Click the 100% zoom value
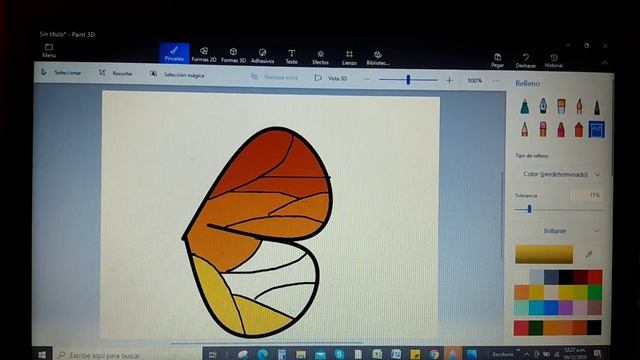 tap(474, 81)
